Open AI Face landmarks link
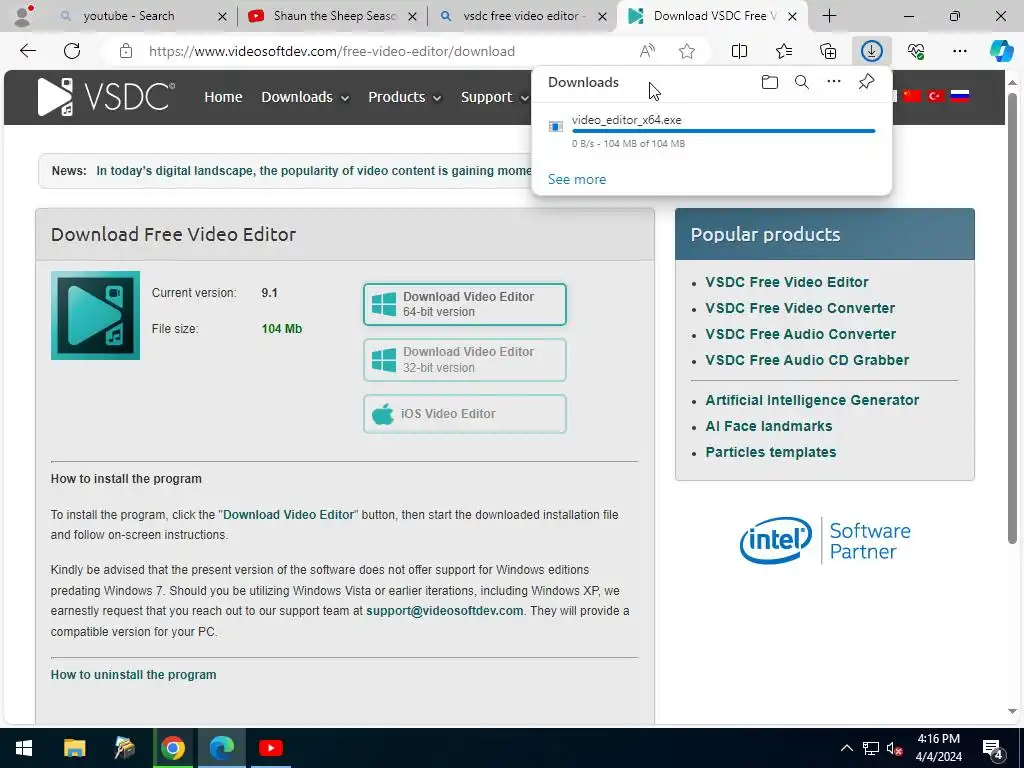 tap(769, 426)
